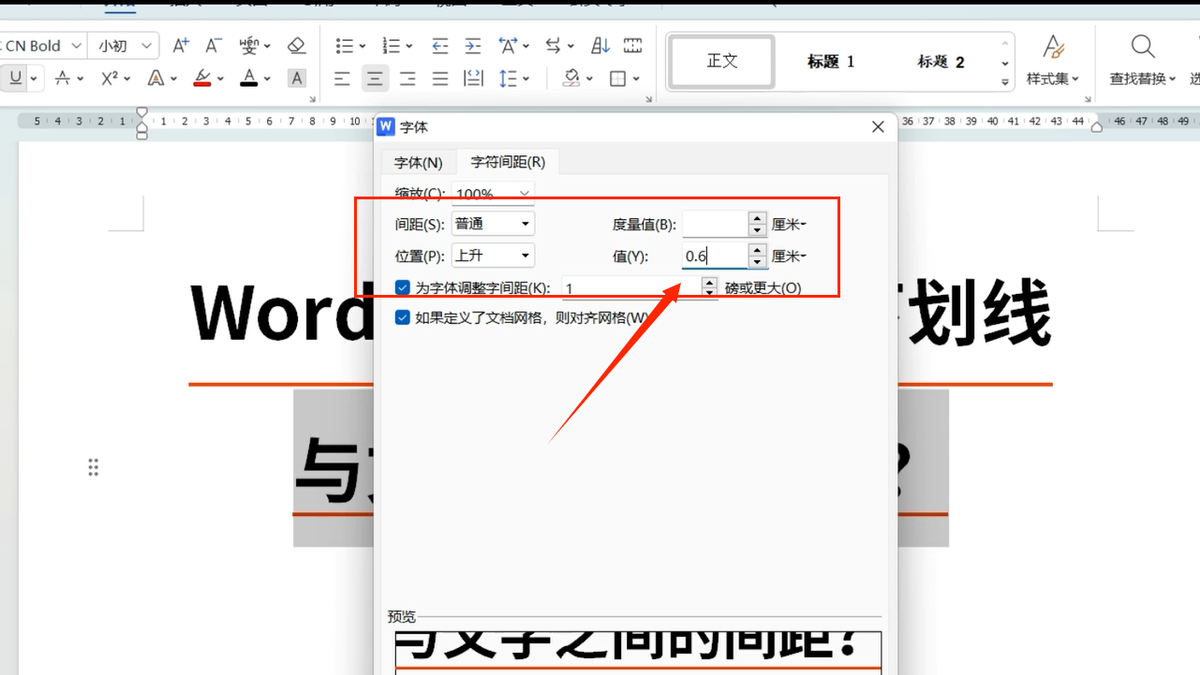Click the decrease indent icon
The width and height of the screenshot is (1200, 675).
pyautogui.click(x=440, y=45)
